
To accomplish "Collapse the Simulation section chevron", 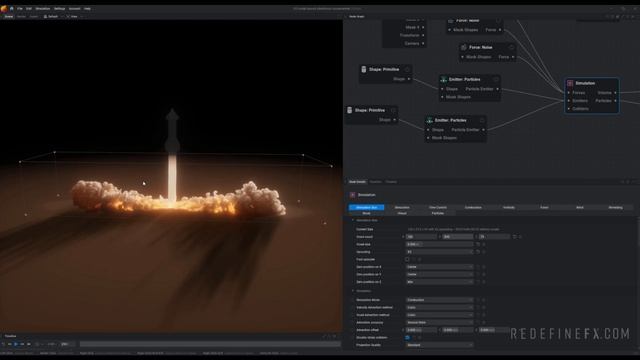I will tap(353, 291).
